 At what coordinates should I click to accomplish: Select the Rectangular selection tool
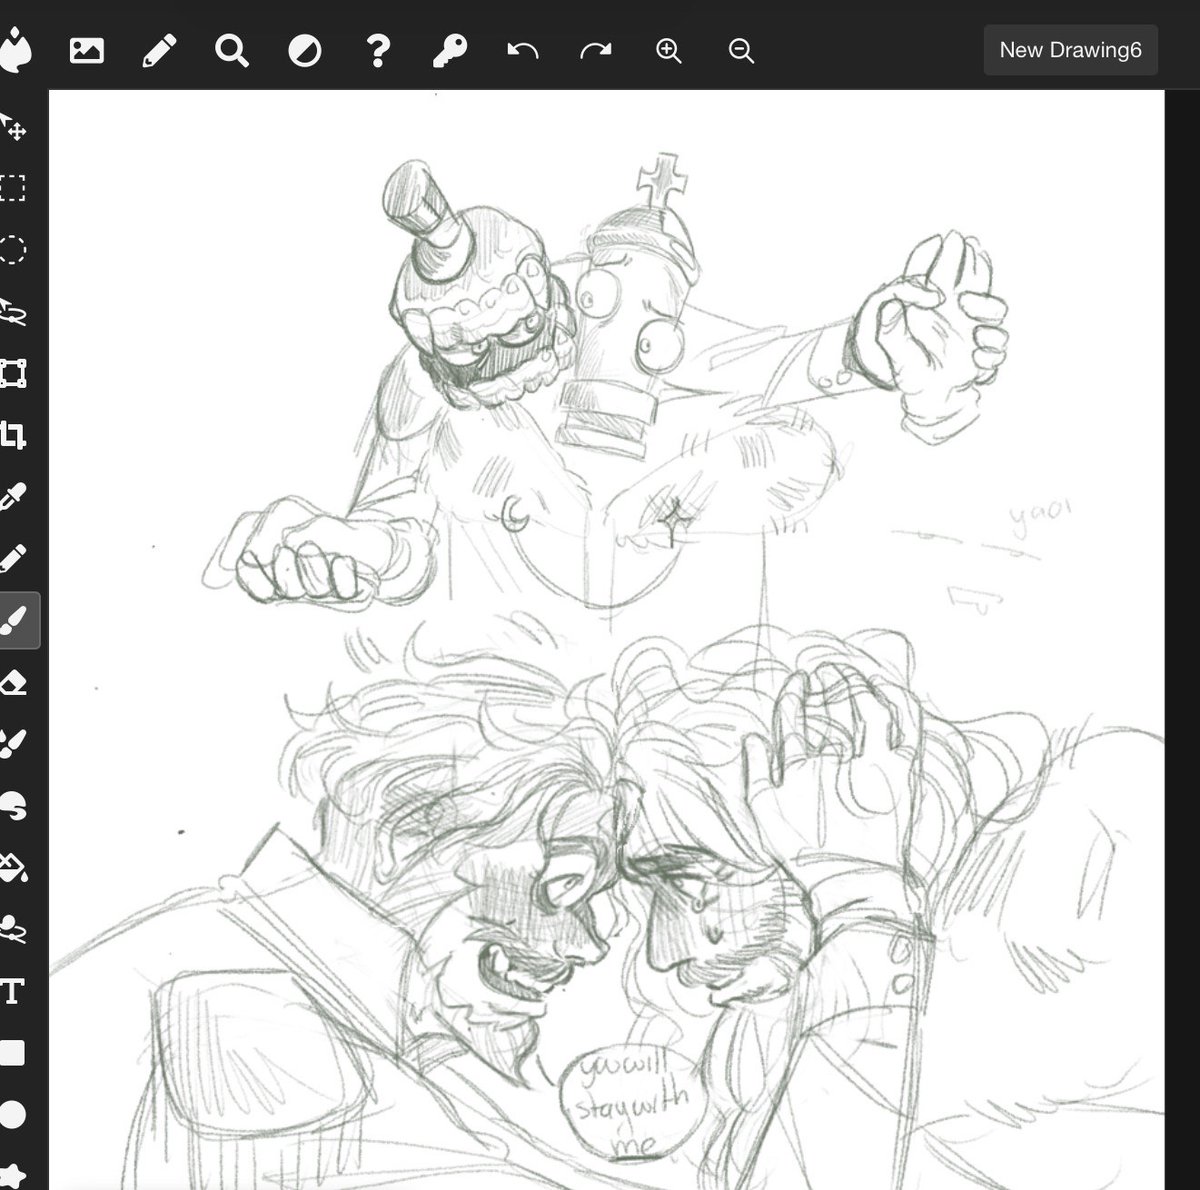(x=12, y=188)
